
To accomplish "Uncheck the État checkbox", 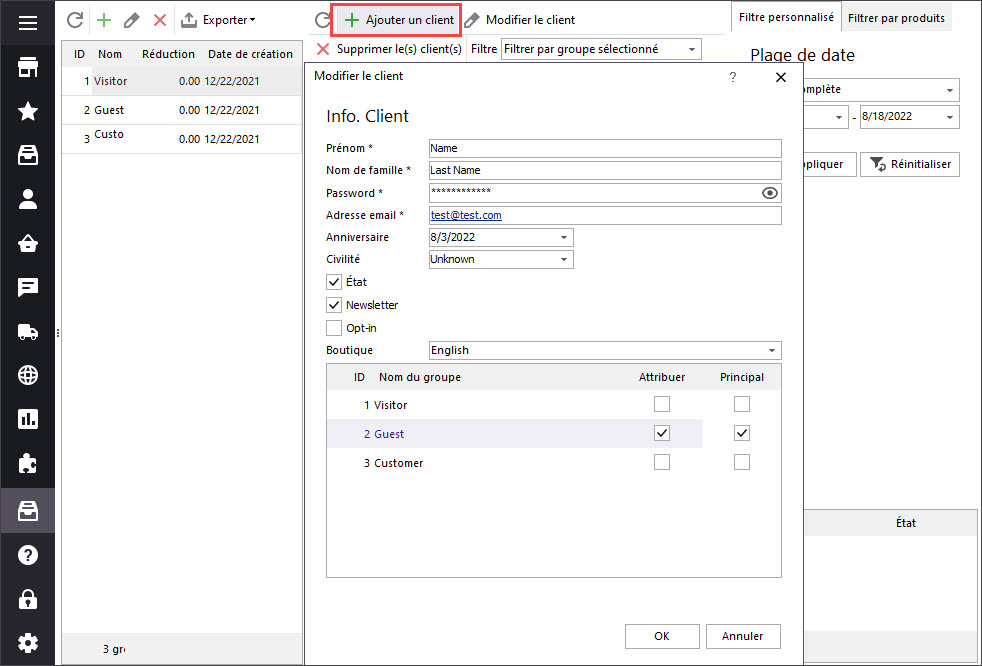I will tap(334, 282).
